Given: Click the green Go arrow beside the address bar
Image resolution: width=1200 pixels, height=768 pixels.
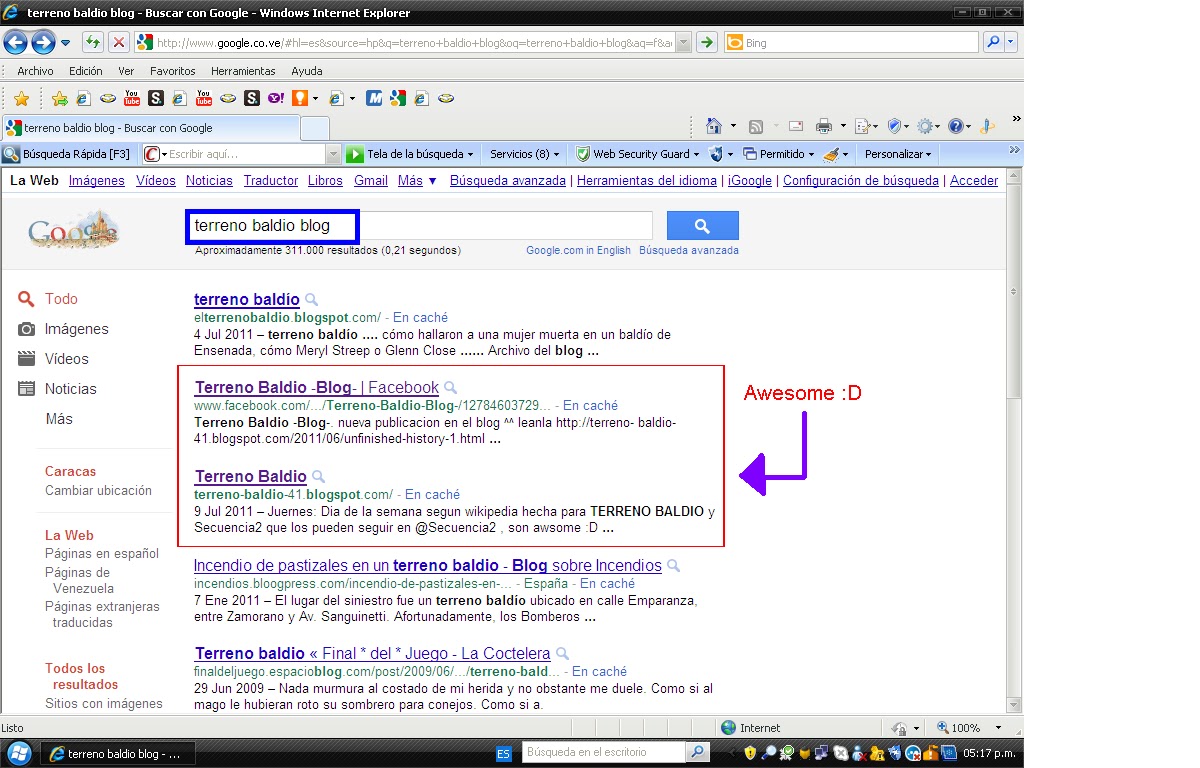Looking at the screenshot, I should (x=707, y=42).
